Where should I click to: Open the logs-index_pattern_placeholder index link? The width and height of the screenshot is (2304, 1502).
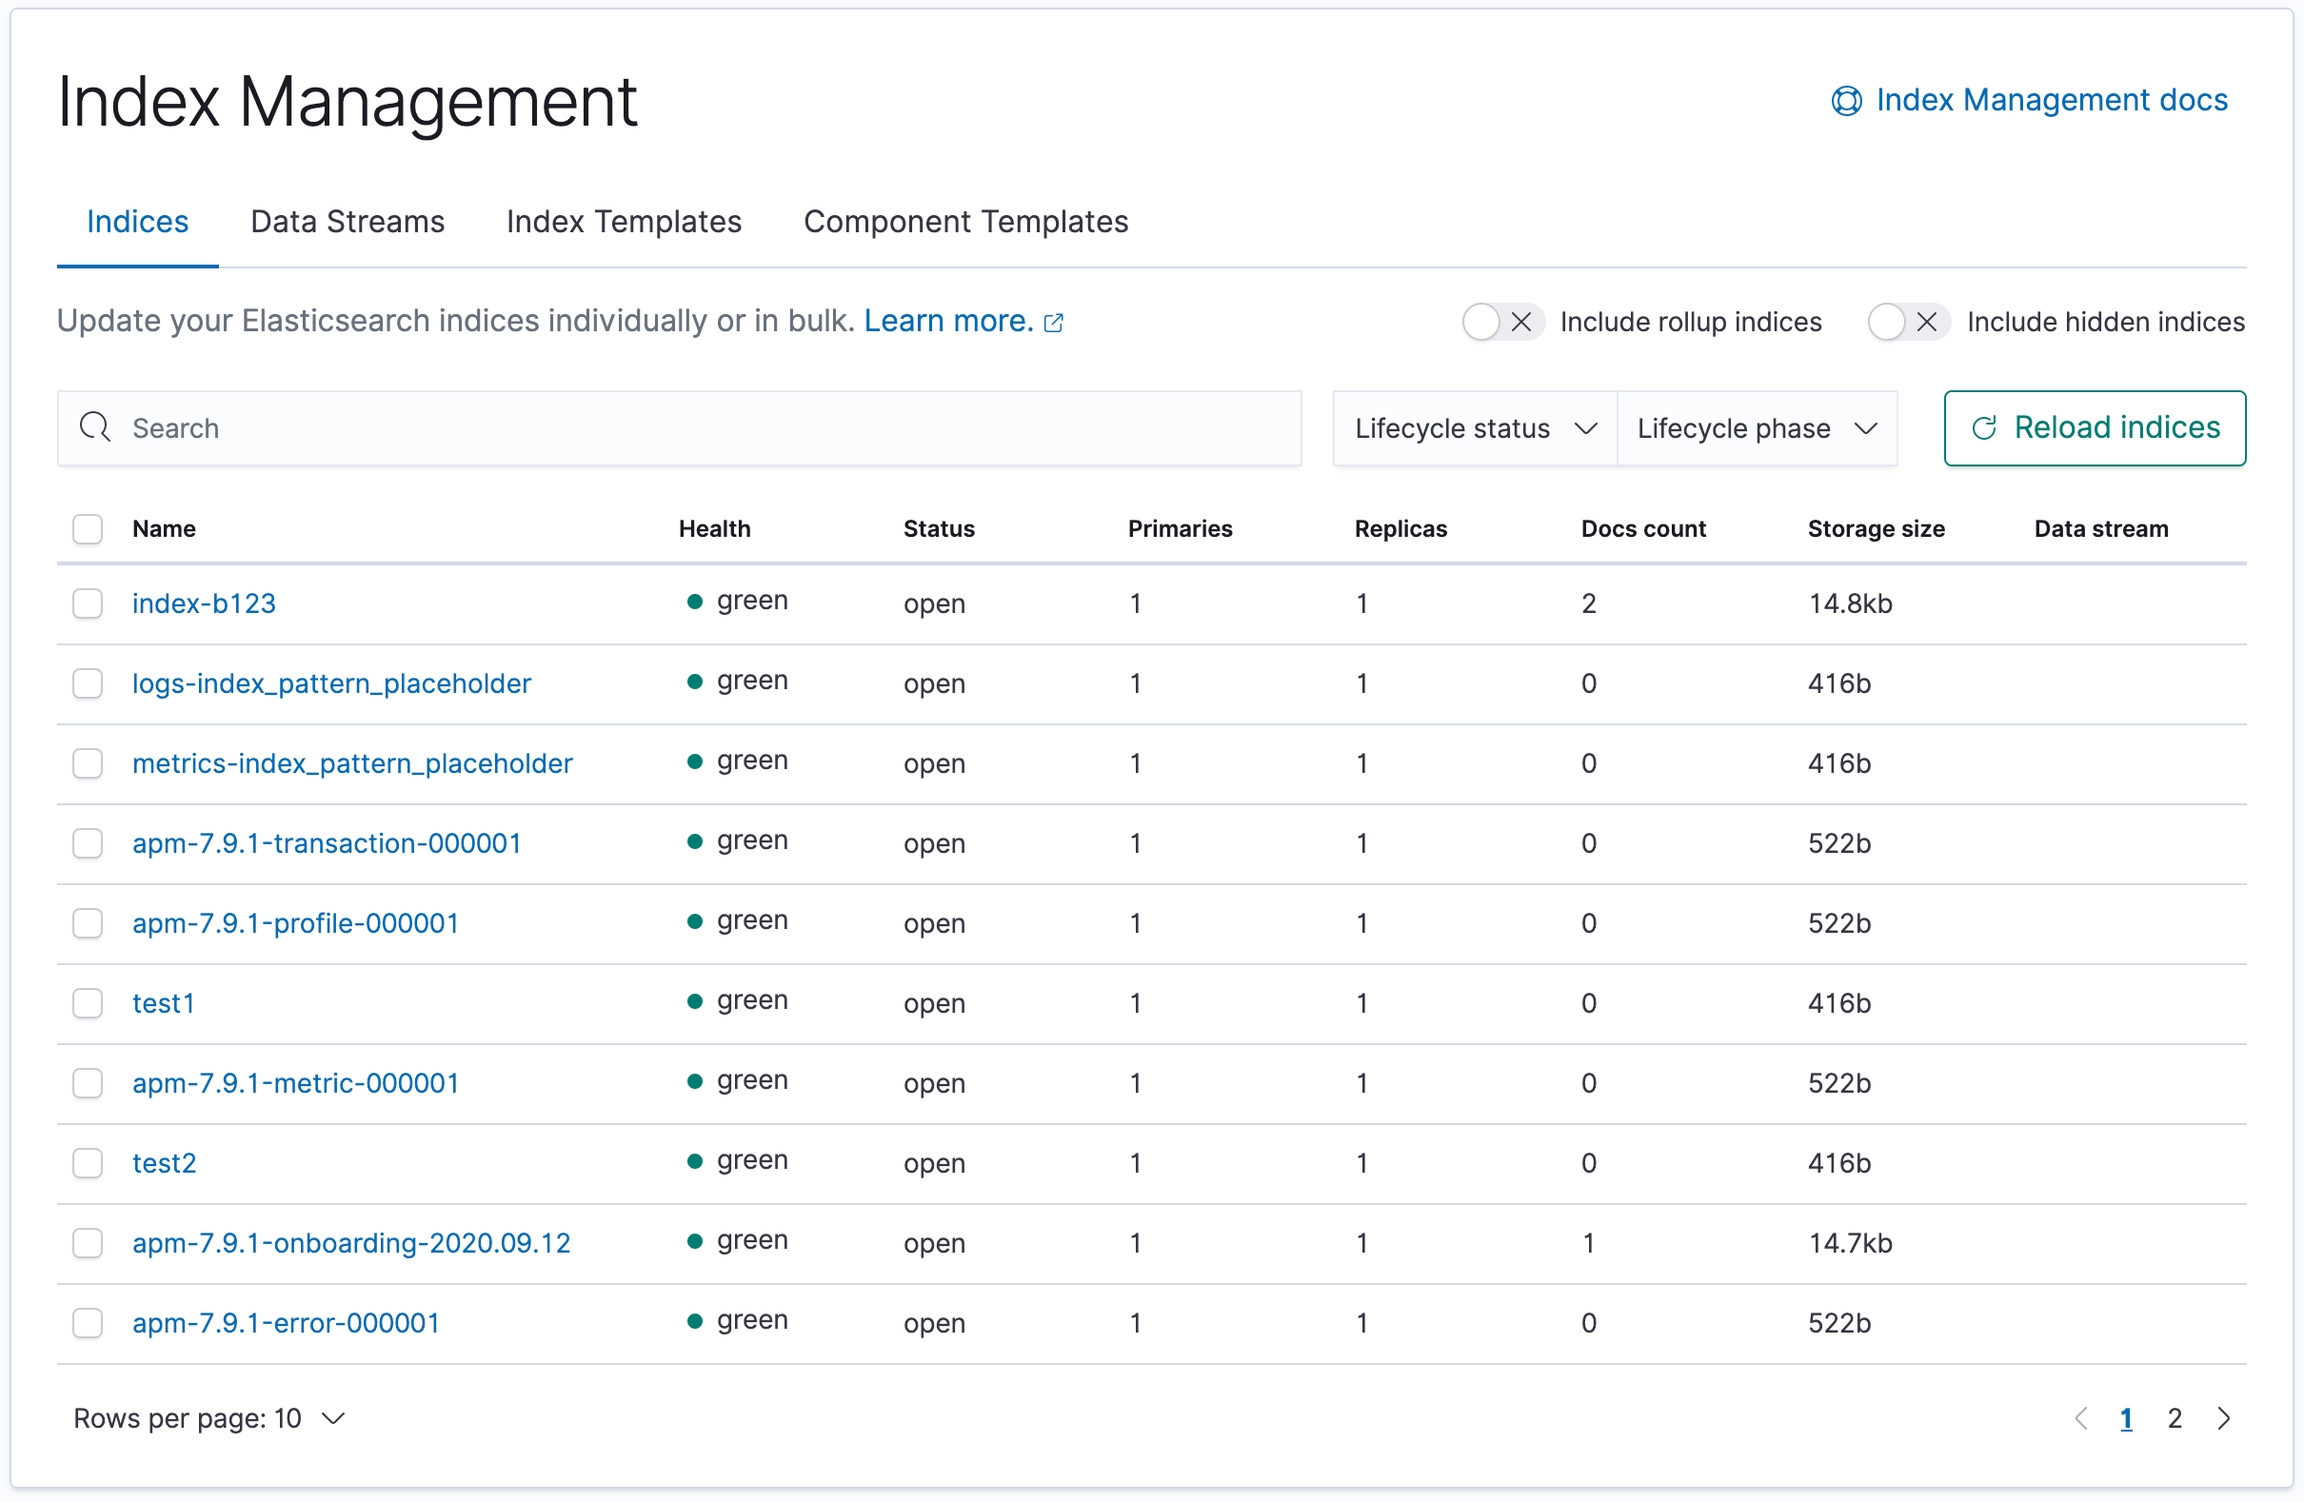(331, 683)
